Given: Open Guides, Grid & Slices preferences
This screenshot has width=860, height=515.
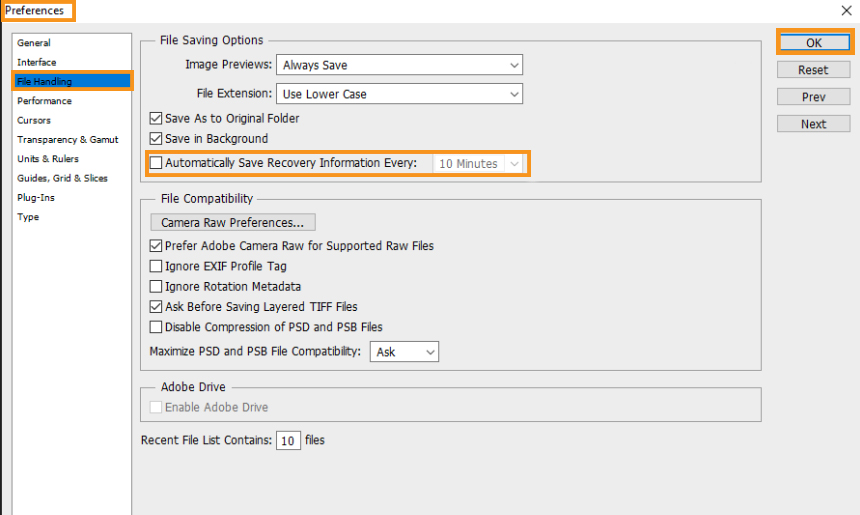Looking at the screenshot, I should click(62, 178).
